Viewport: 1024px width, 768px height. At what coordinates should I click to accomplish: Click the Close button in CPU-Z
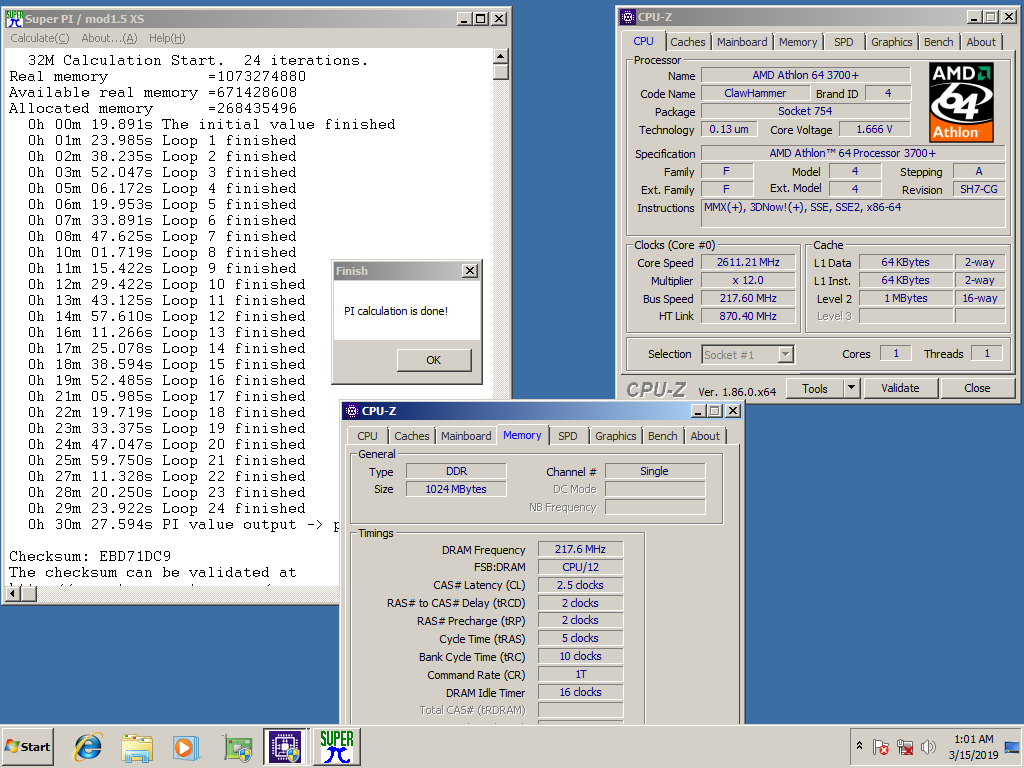click(977, 388)
